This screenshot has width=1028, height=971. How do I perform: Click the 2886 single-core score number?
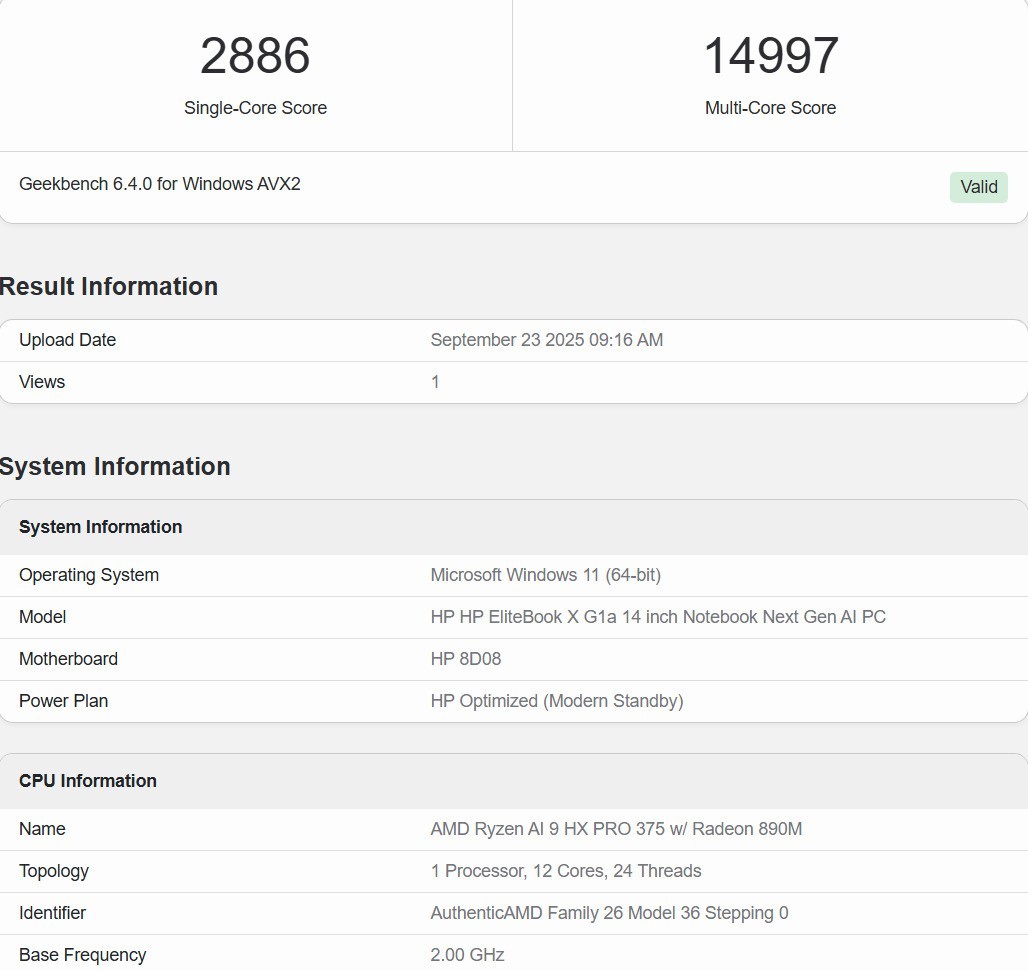click(255, 56)
